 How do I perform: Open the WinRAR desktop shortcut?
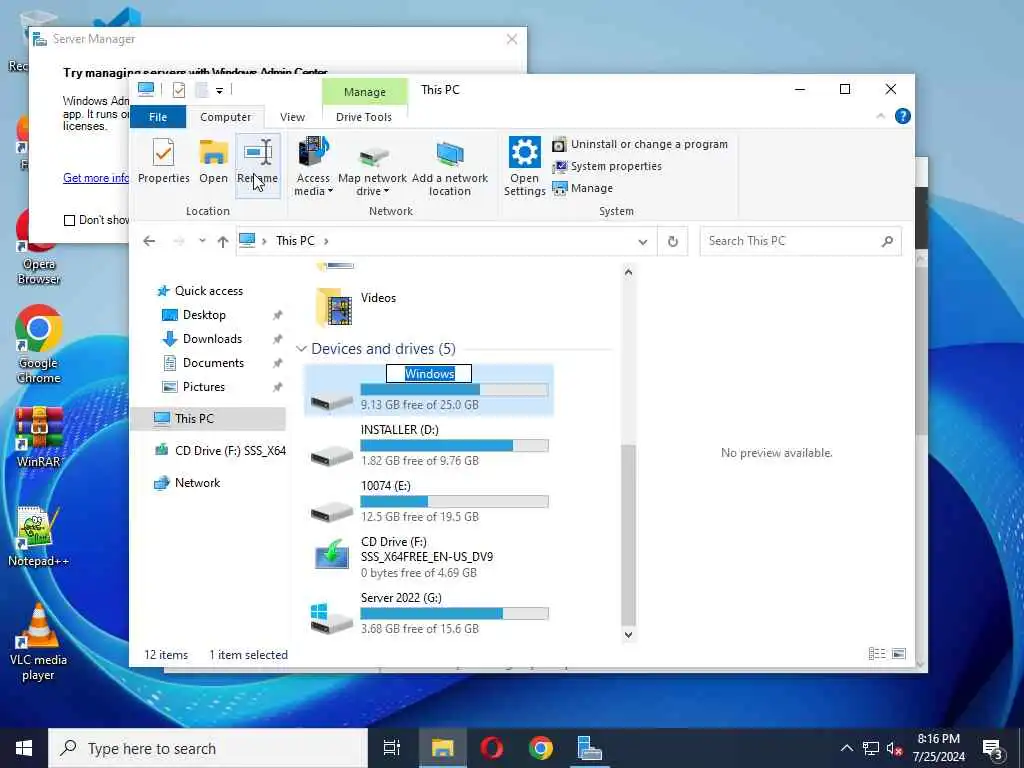pos(39,437)
